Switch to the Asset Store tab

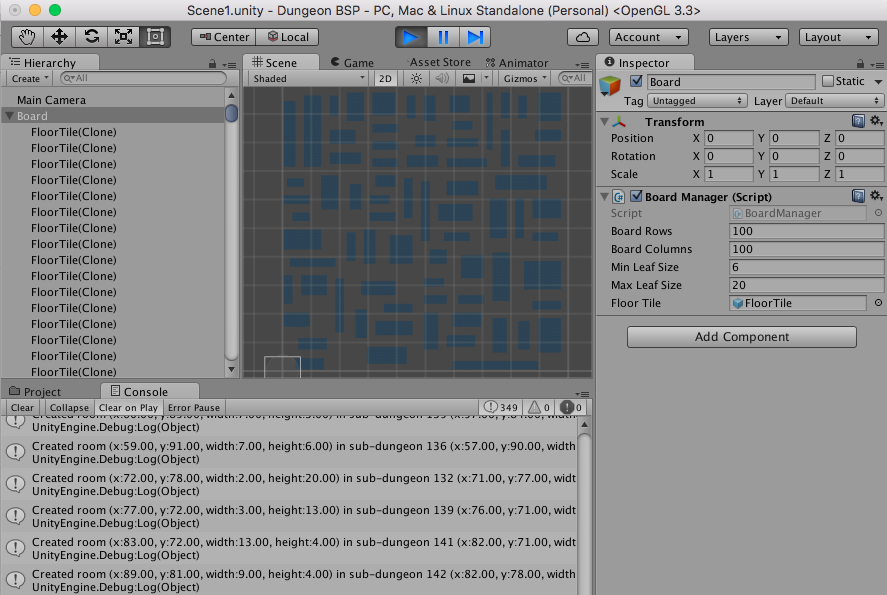[440, 62]
